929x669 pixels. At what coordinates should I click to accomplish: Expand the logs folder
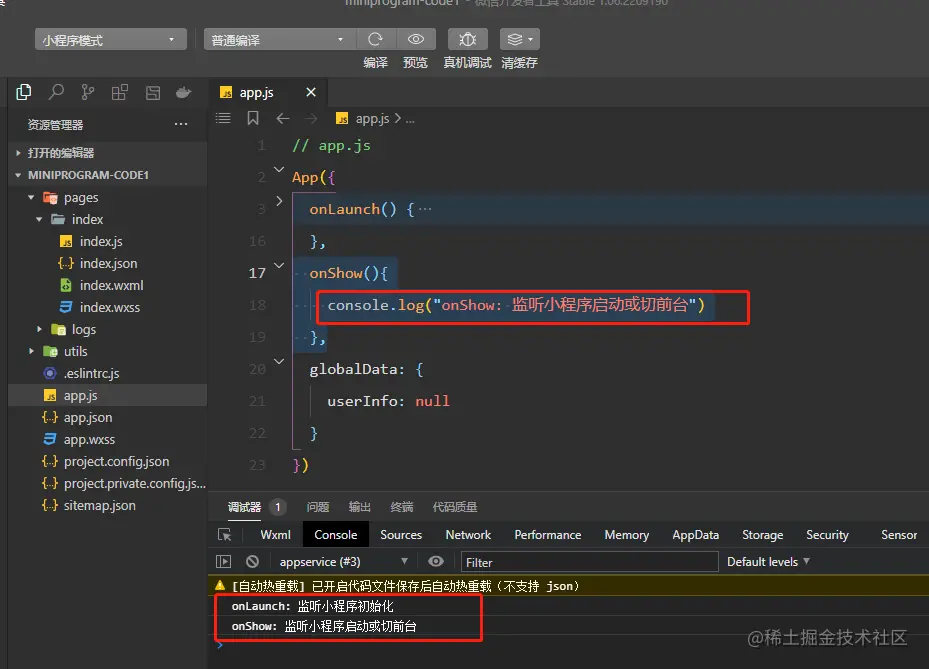39,329
